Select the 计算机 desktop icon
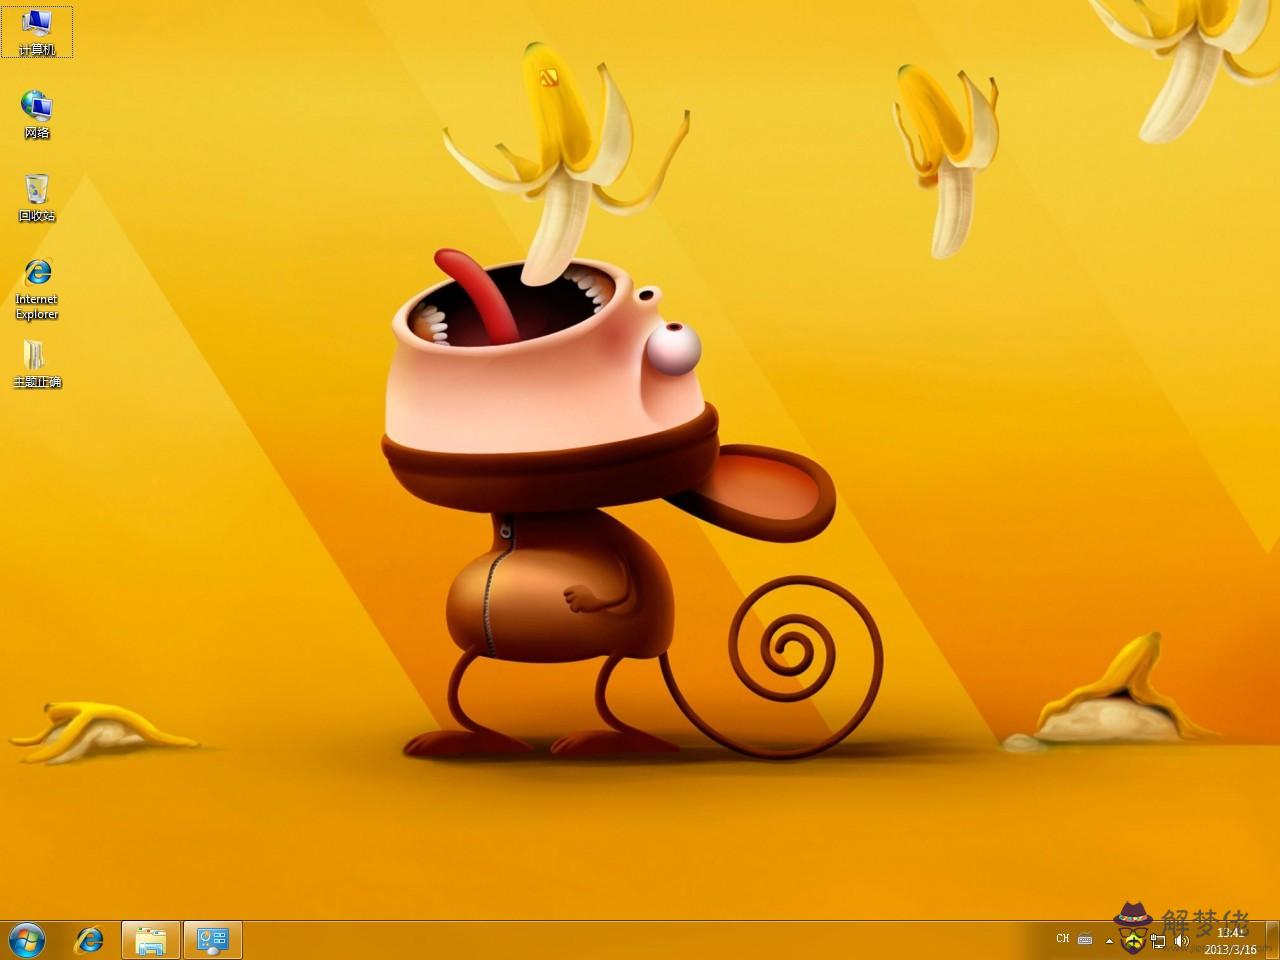This screenshot has height=960, width=1280. coord(37,32)
